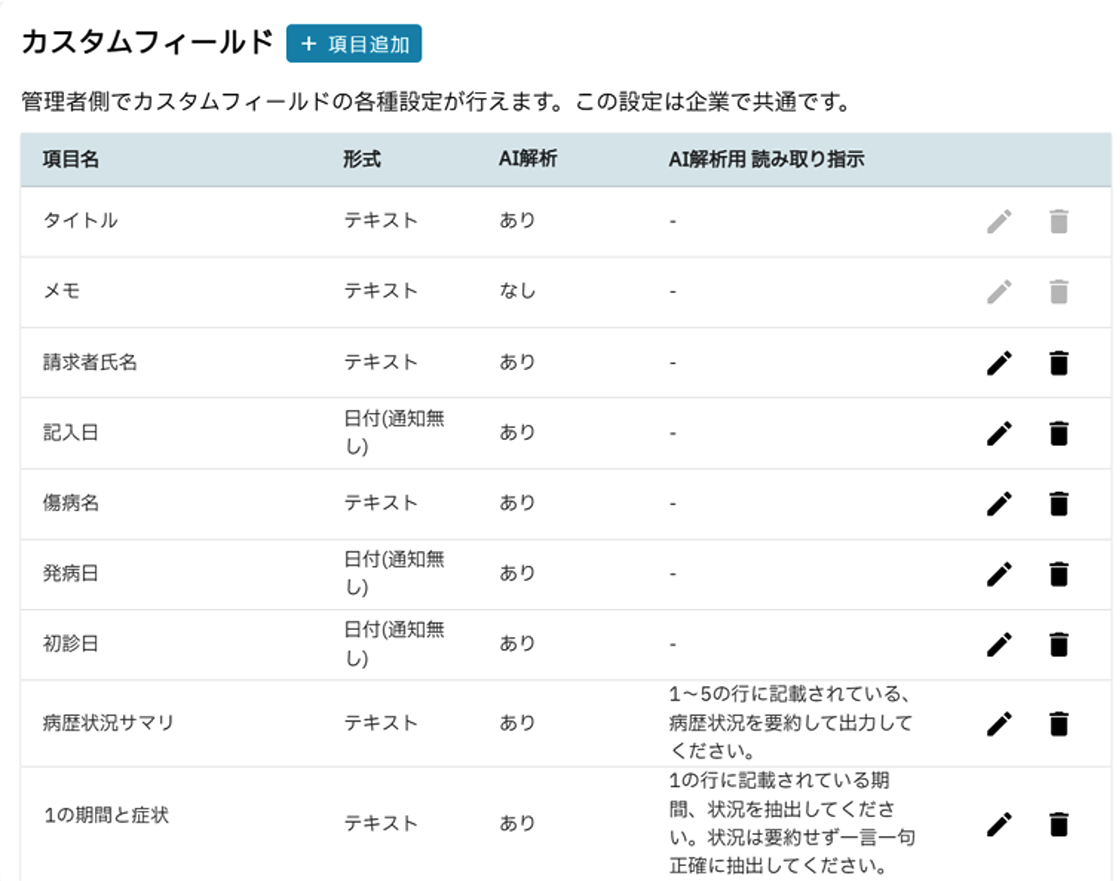1120x881 pixels.
Task: Edit the 請求者氏名 field with pencil icon
Action: click(999, 363)
